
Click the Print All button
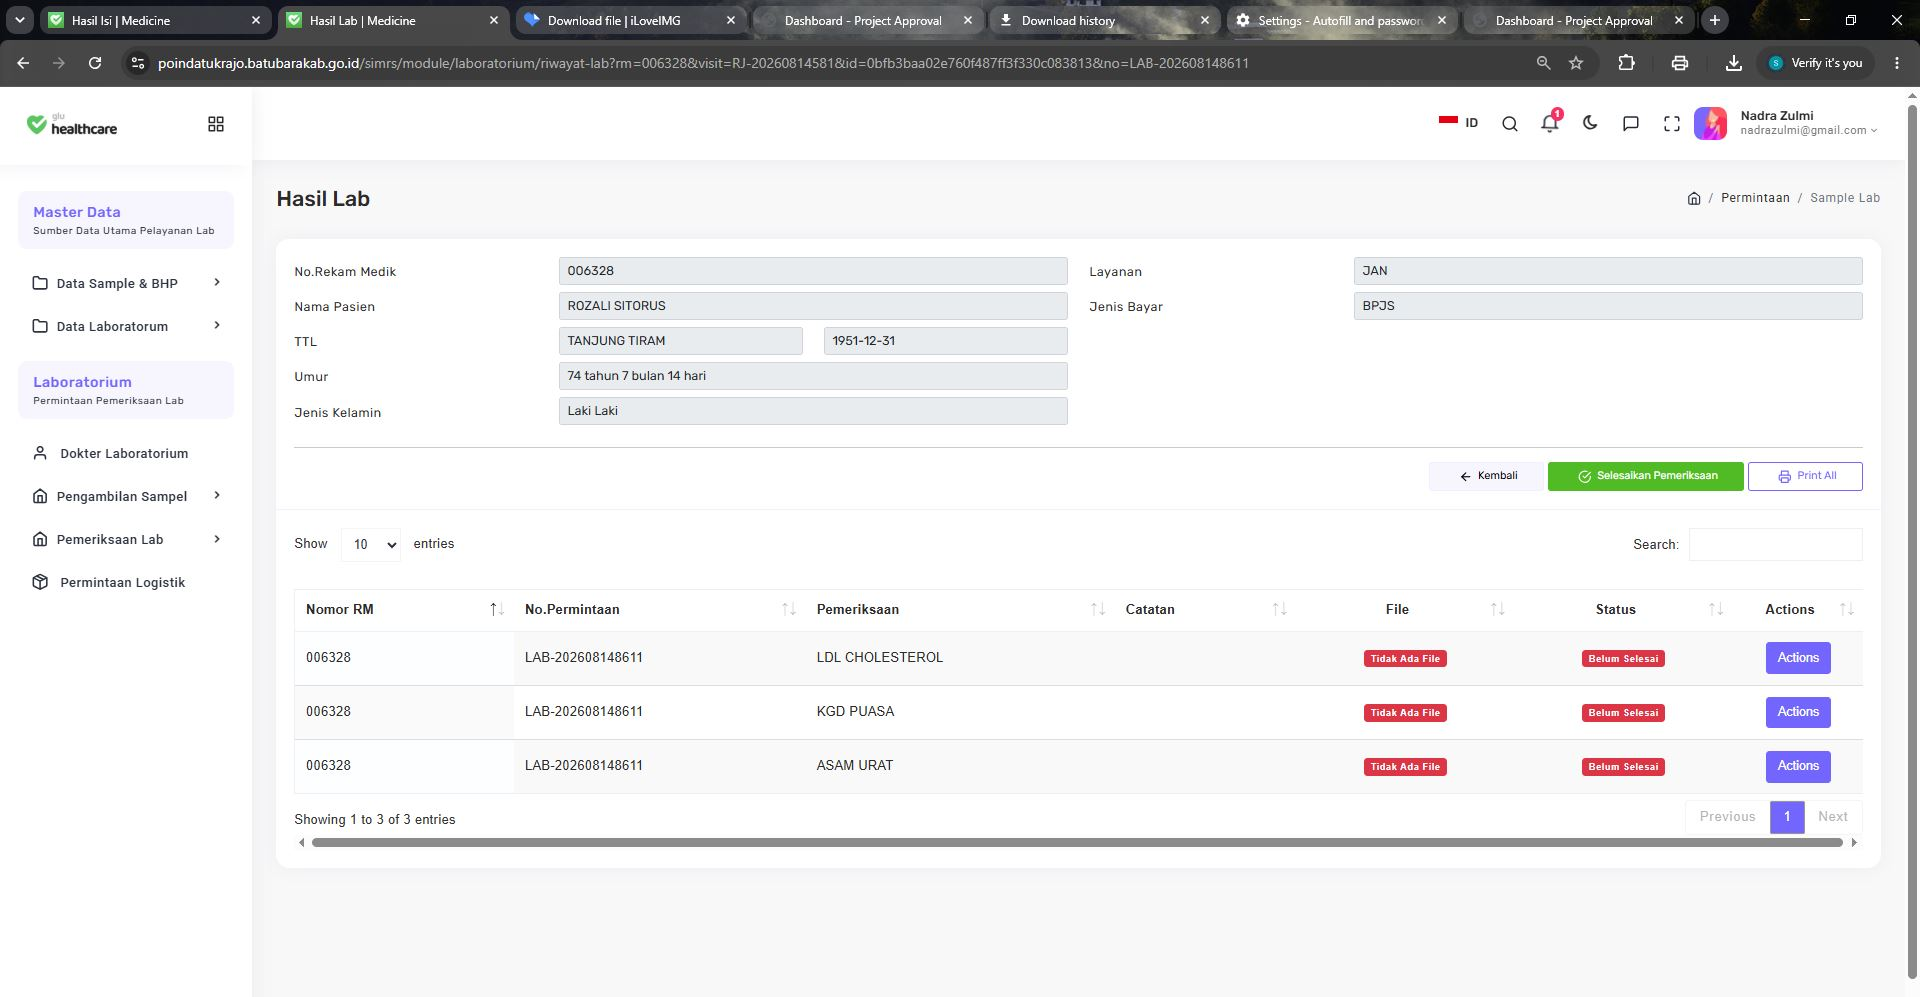(1805, 476)
